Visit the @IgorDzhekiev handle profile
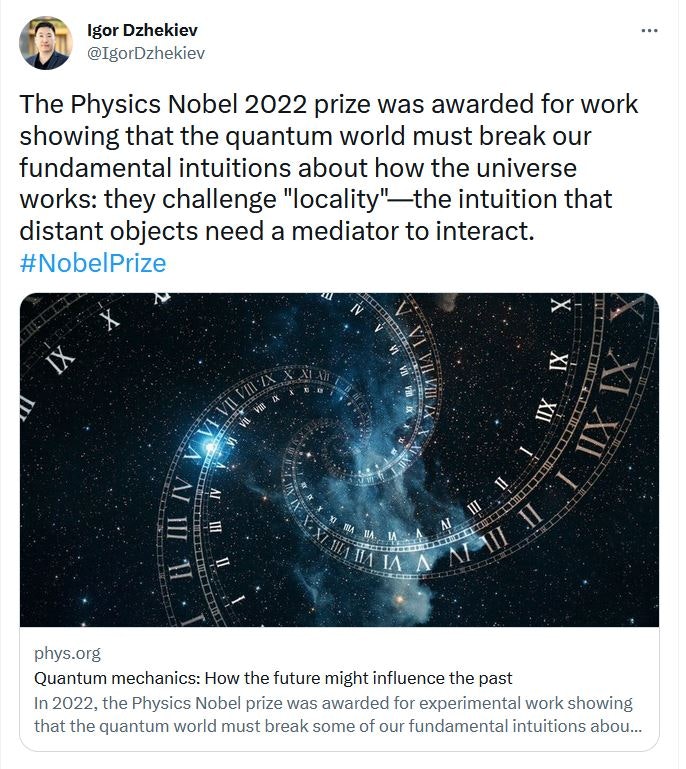686x769 pixels. point(146,53)
